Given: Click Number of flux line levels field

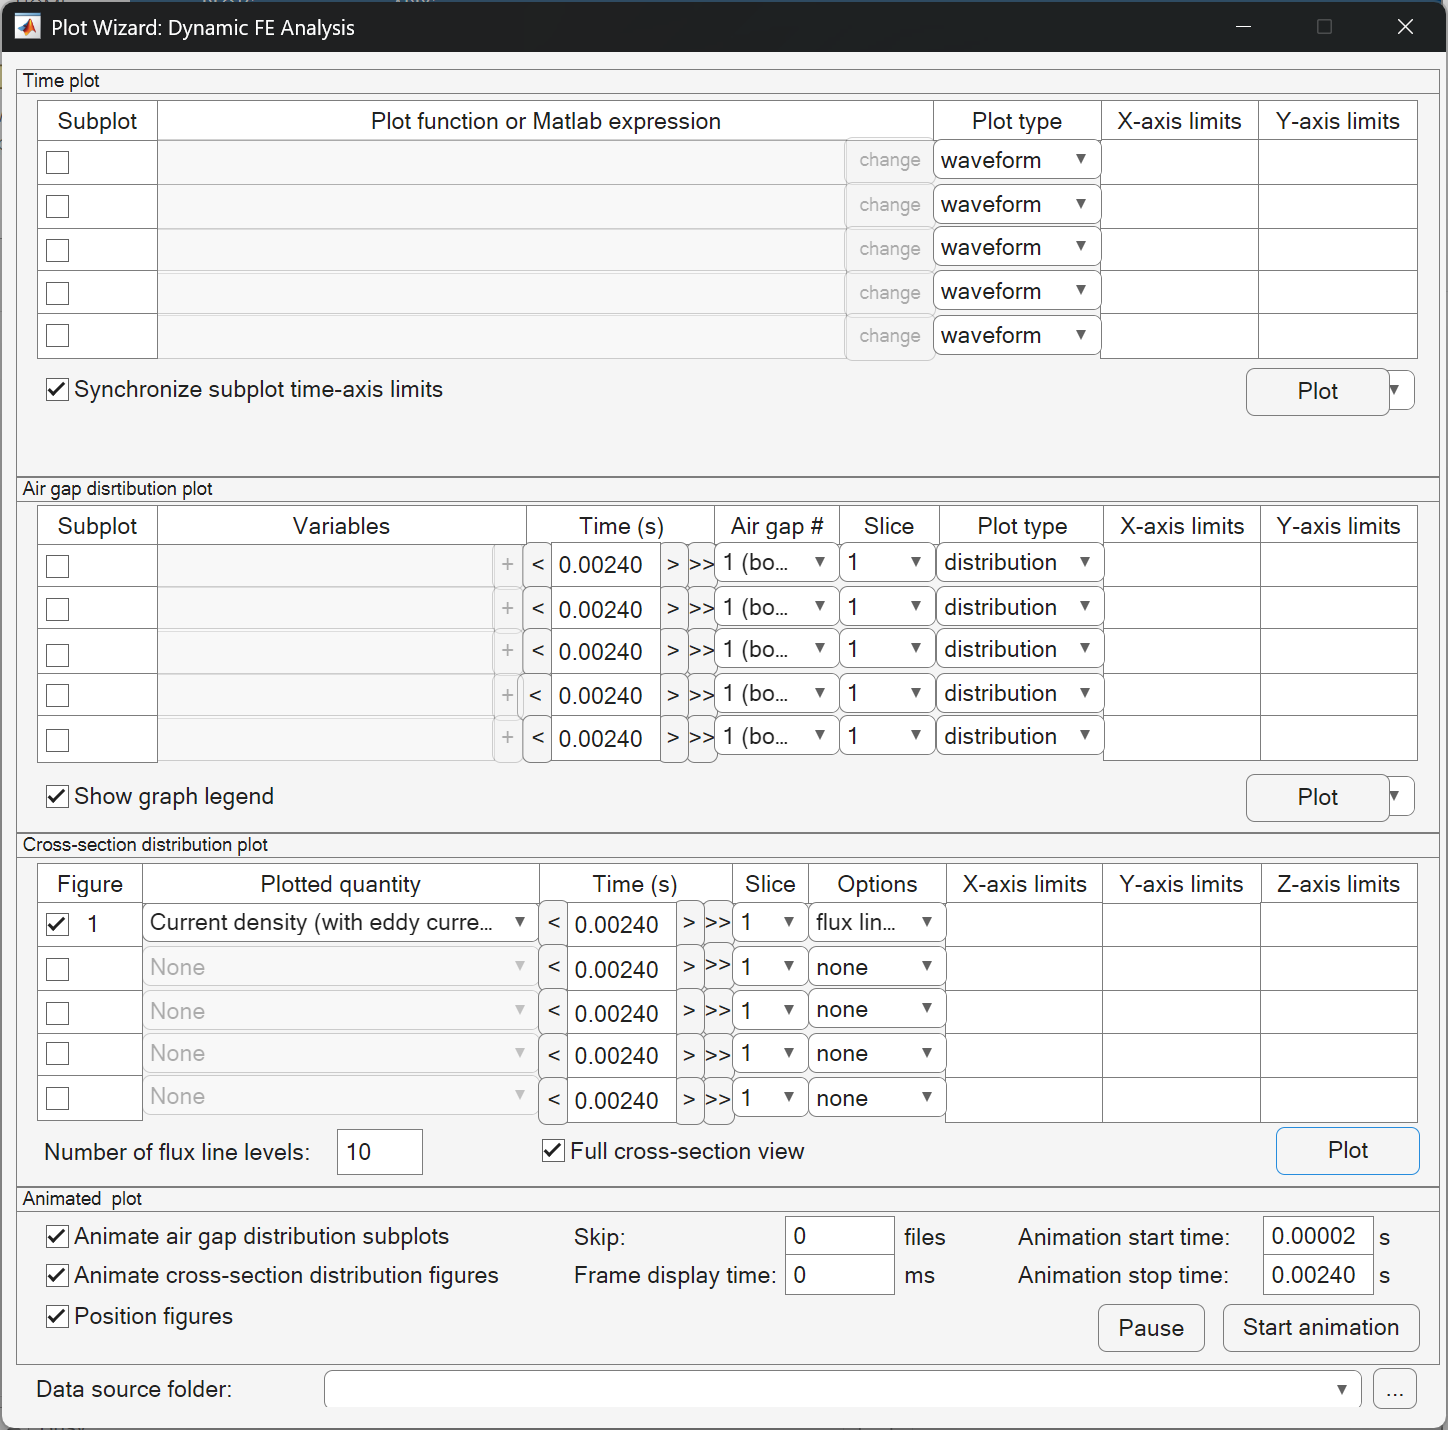Looking at the screenshot, I should coord(380,1152).
